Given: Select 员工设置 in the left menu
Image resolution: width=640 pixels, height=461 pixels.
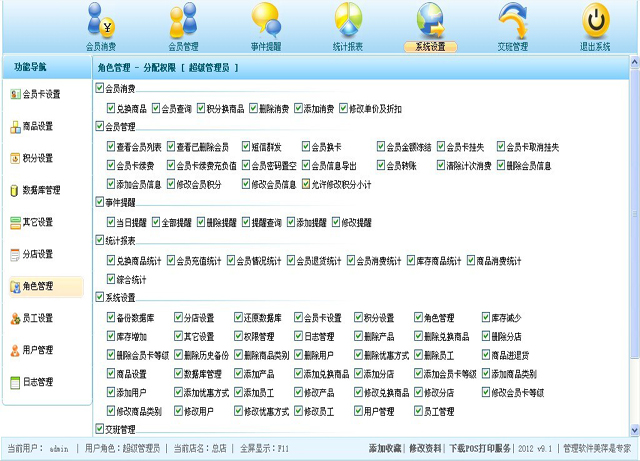Looking at the screenshot, I should point(39,318).
